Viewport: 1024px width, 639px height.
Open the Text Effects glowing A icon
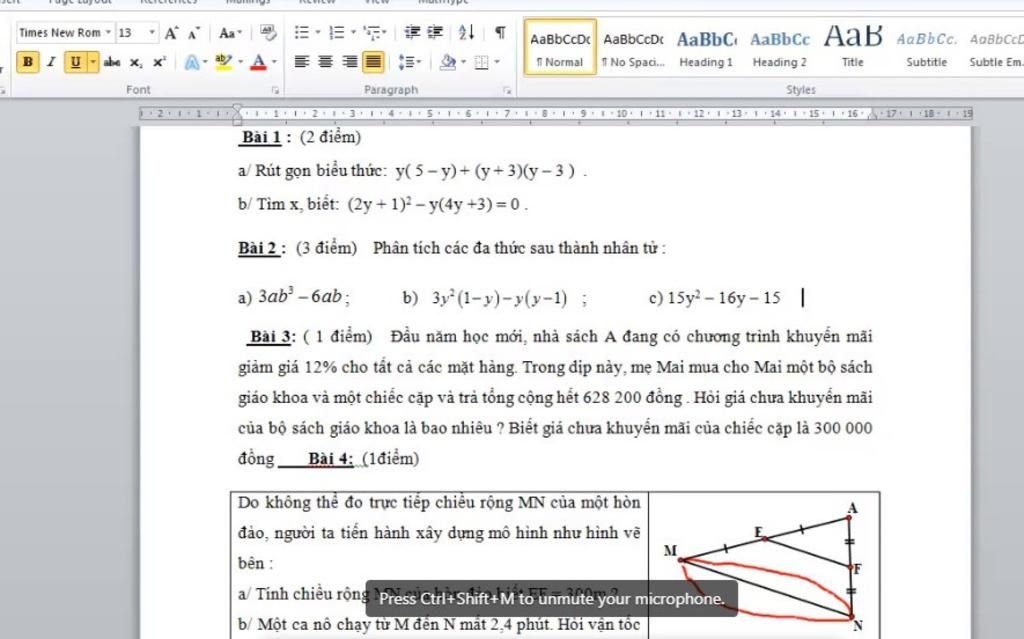pos(192,62)
